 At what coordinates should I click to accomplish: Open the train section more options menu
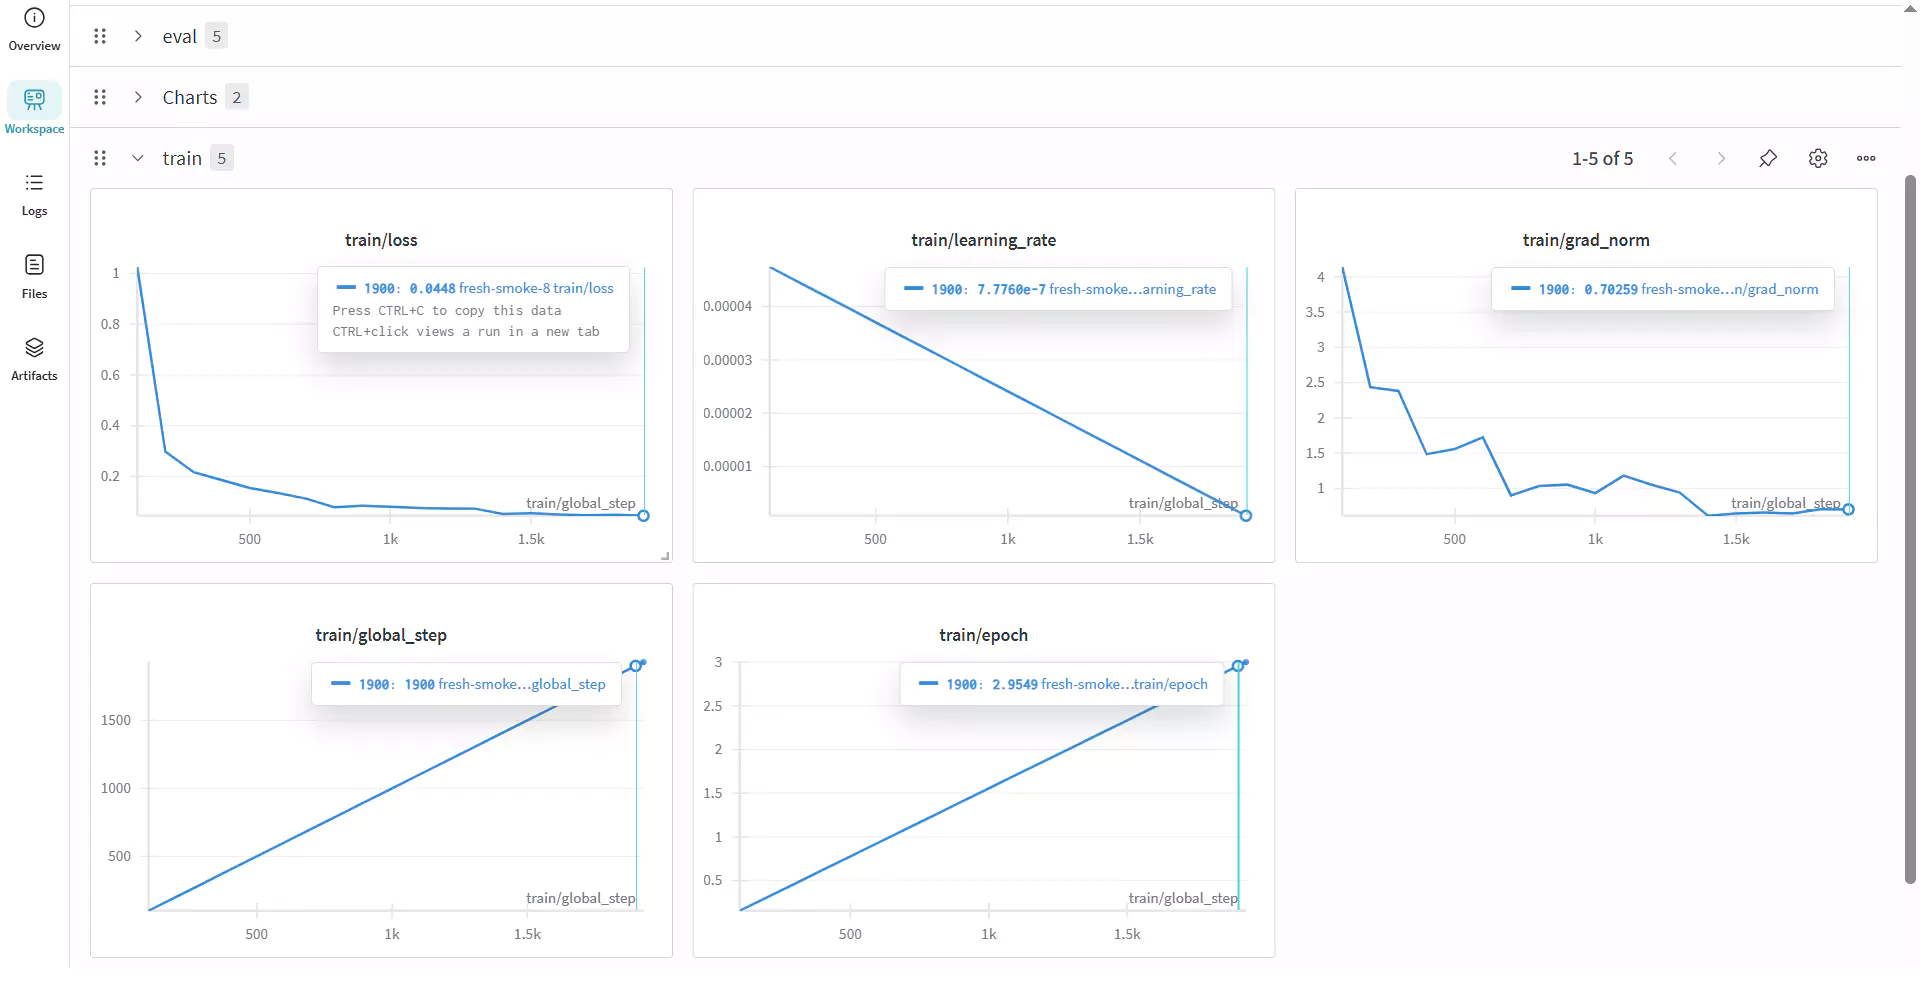(1866, 158)
